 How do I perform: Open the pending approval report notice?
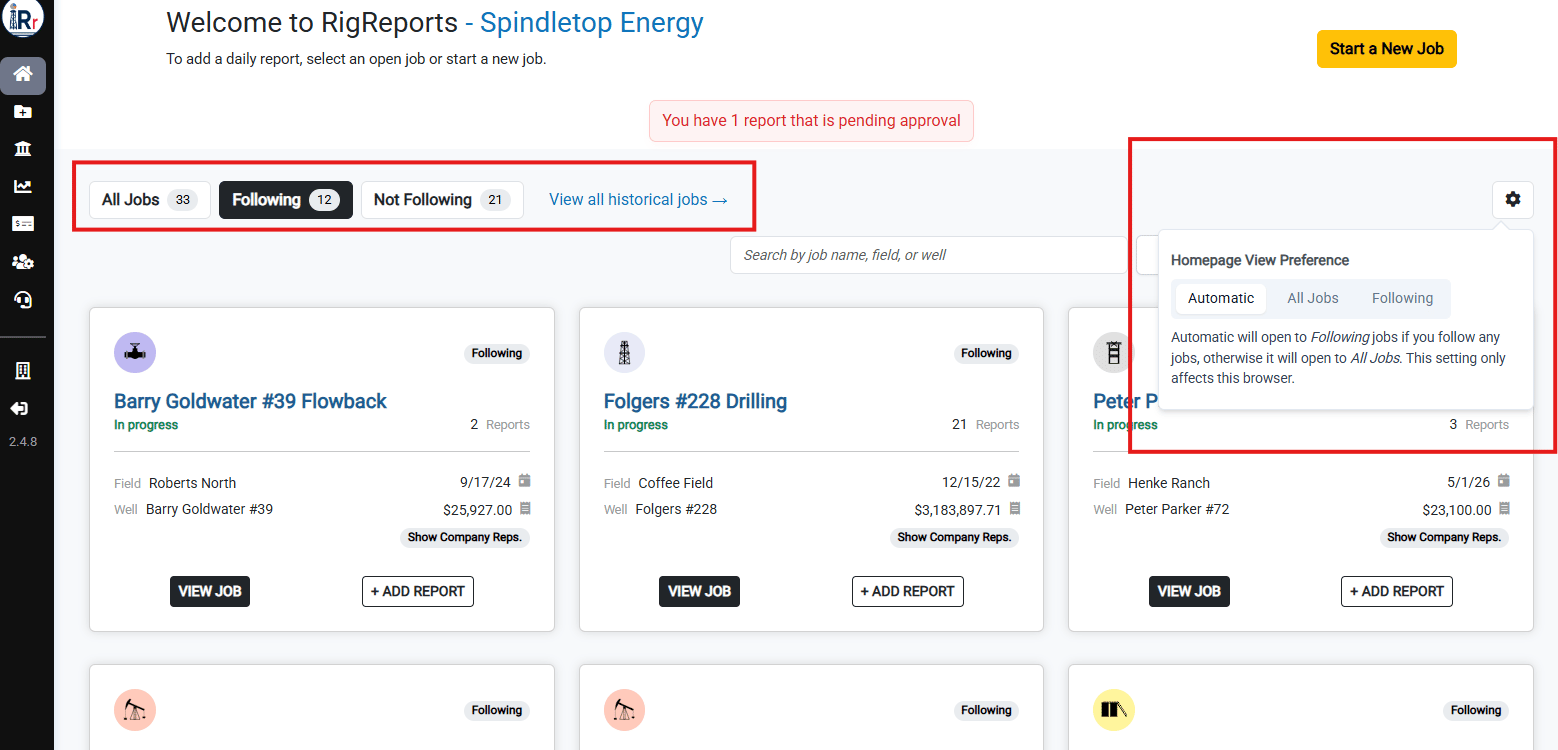811,121
